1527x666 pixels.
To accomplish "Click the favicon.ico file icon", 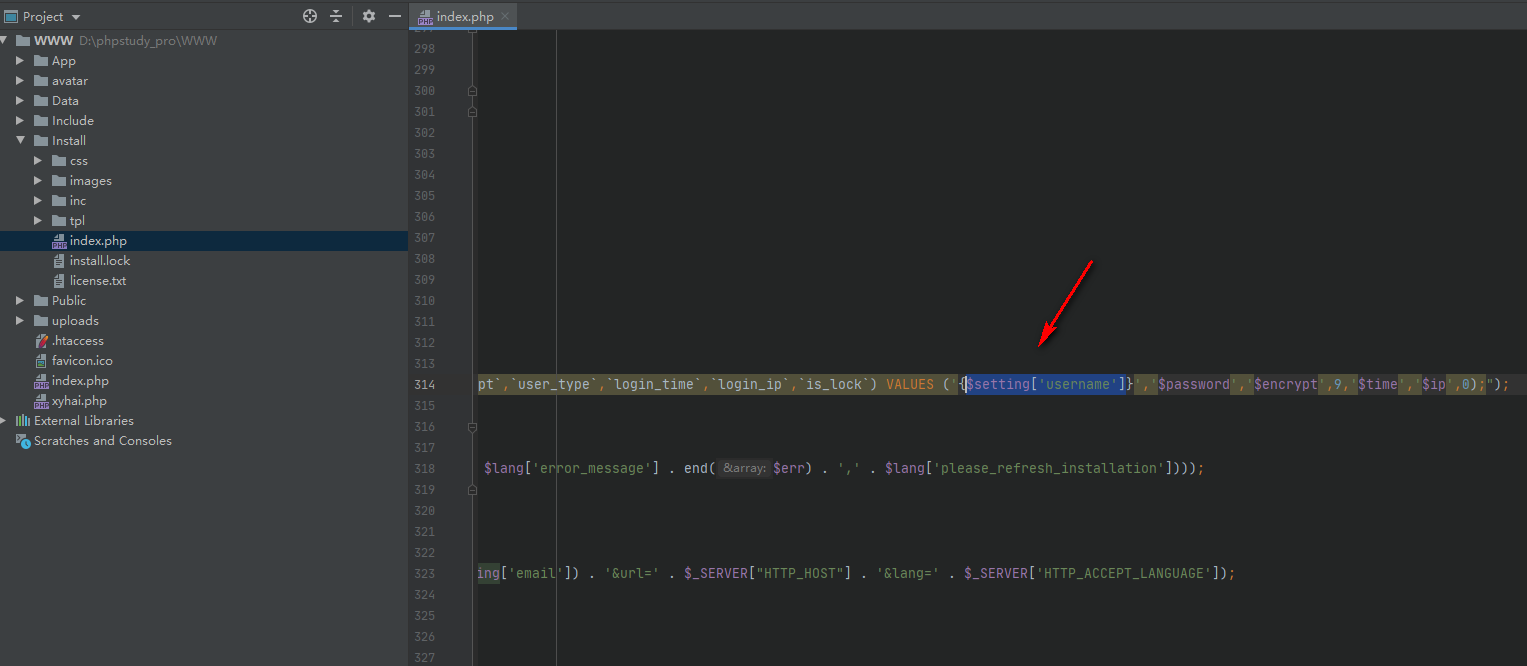I will click(x=41, y=361).
